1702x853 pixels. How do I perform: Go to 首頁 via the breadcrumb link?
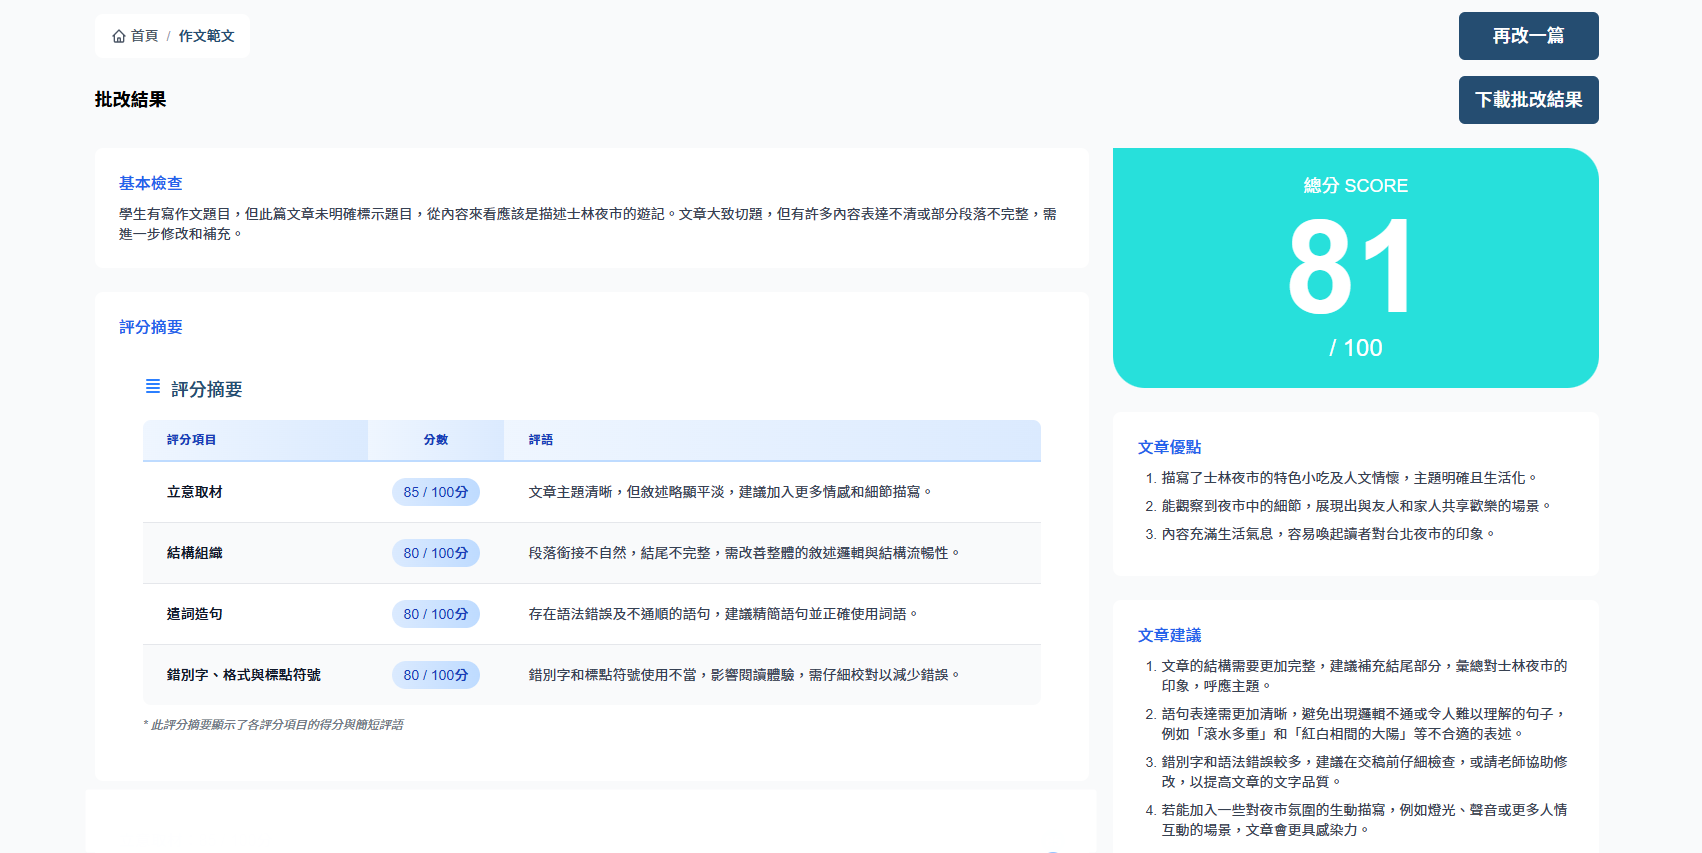click(x=144, y=36)
